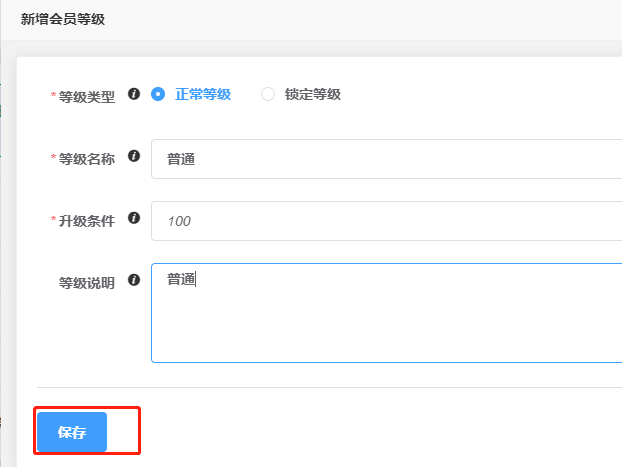The image size is (622, 467).
Task: Open the info tooltip icon for 升级条件
Action: [x=134, y=218]
